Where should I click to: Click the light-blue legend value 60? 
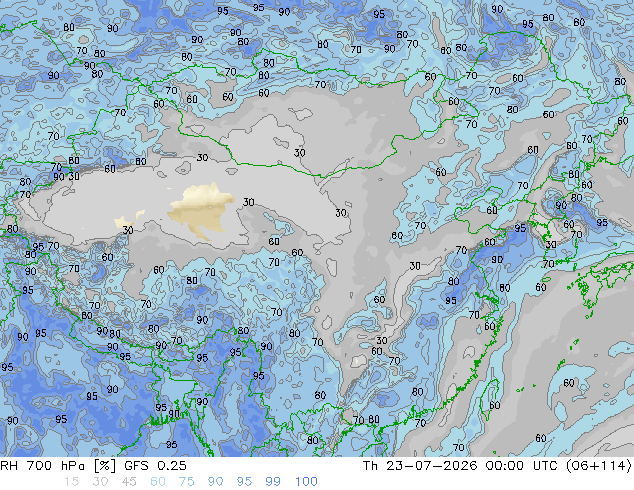tap(158, 482)
